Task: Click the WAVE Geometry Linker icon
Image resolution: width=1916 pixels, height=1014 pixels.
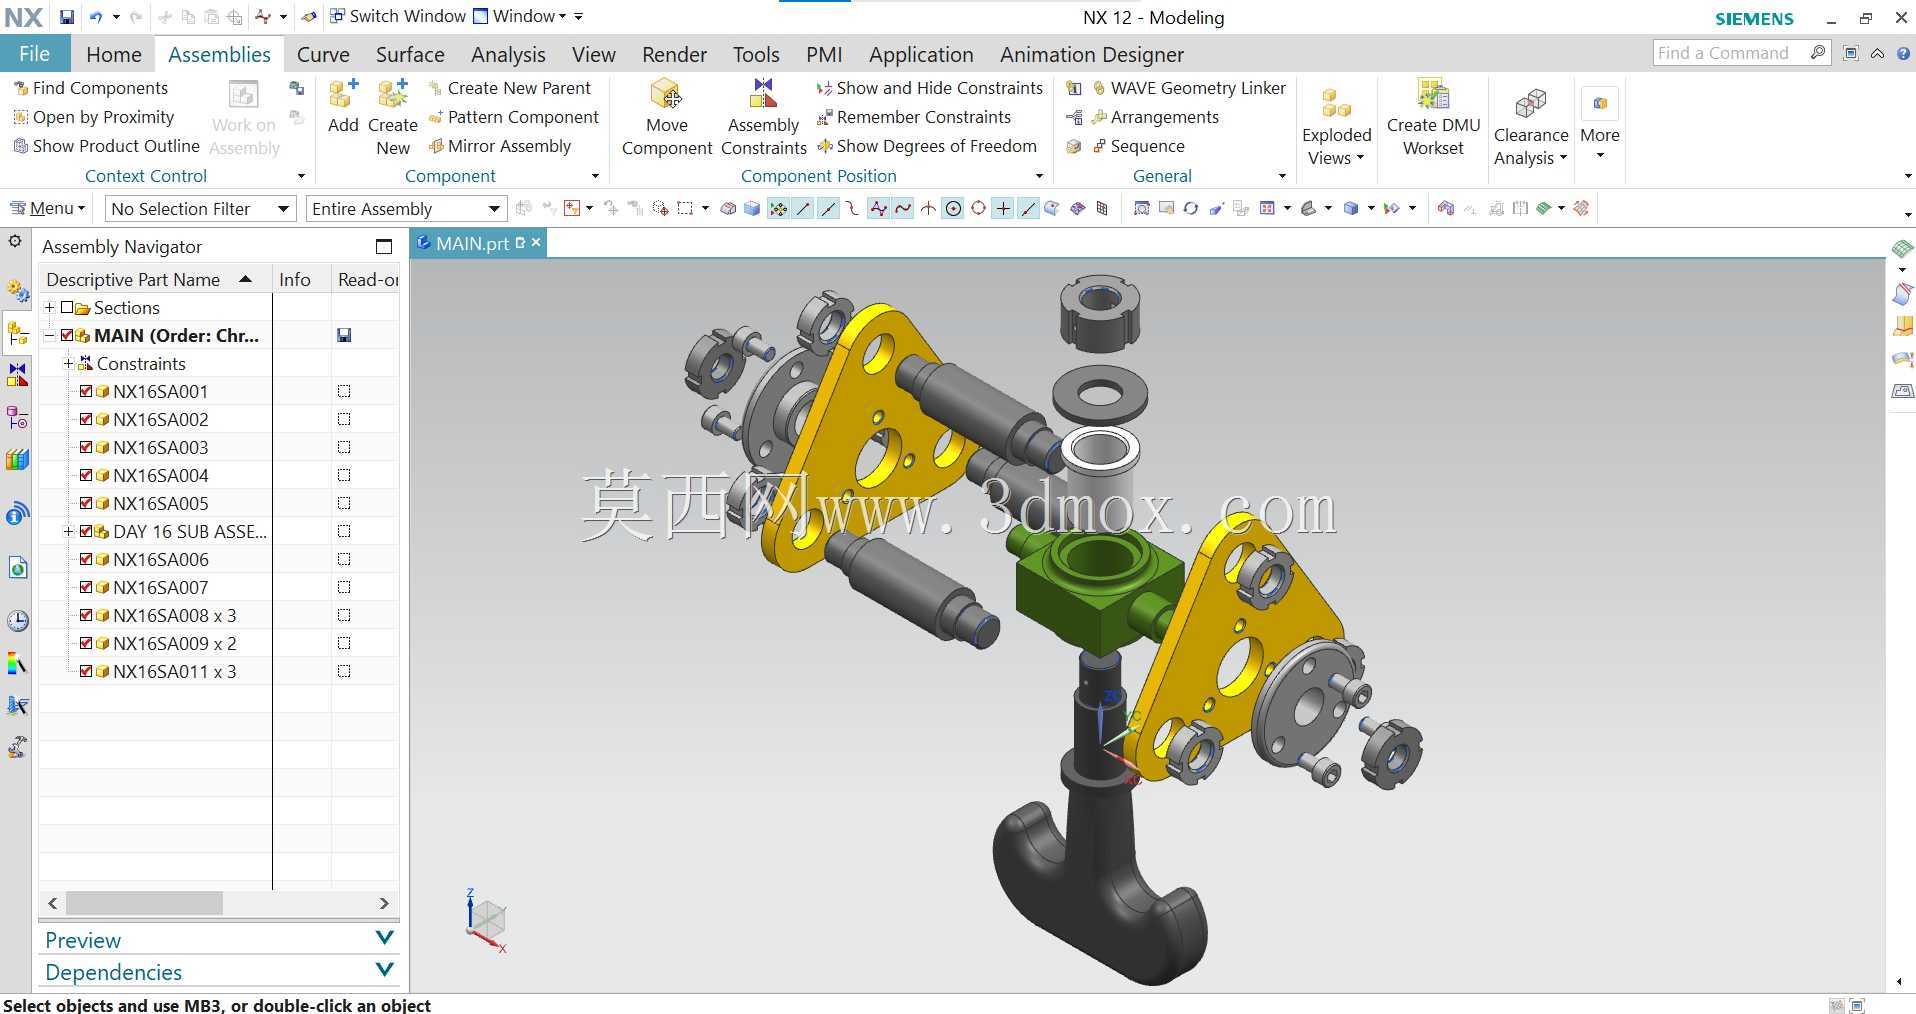Action: coord(1099,88)
